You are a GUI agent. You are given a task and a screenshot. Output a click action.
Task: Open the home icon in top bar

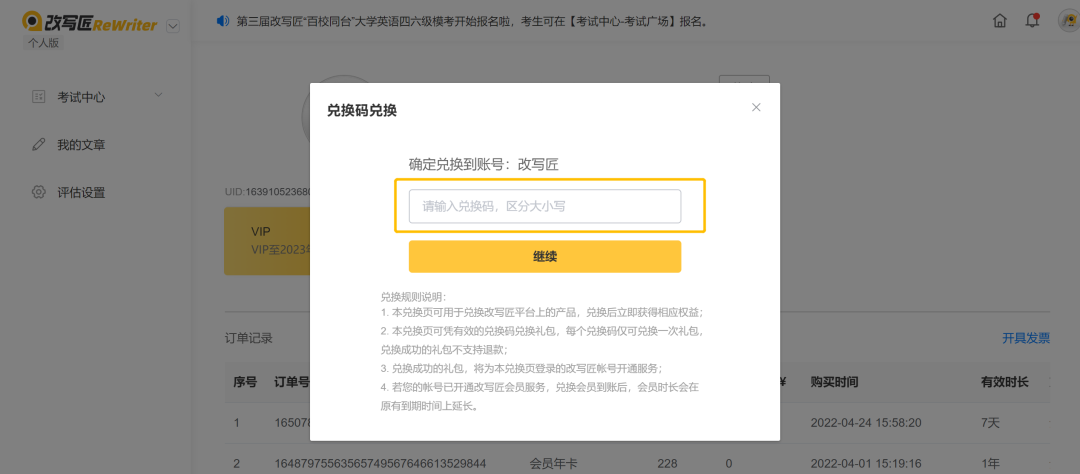(999, 21)
